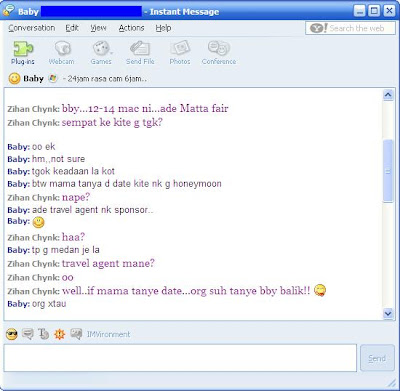Click message 'tp g medan je la'
Image resolution: width=400 pixels, height=391 pixels.
point(66,250)
